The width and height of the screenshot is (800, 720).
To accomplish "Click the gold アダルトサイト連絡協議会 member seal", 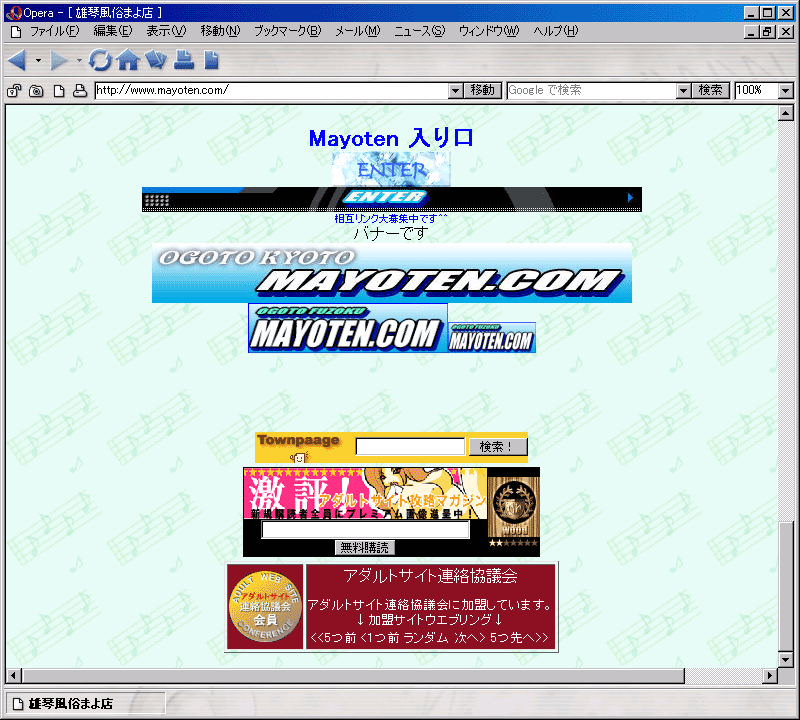I will pyautogui.click(x=265, y=606).
